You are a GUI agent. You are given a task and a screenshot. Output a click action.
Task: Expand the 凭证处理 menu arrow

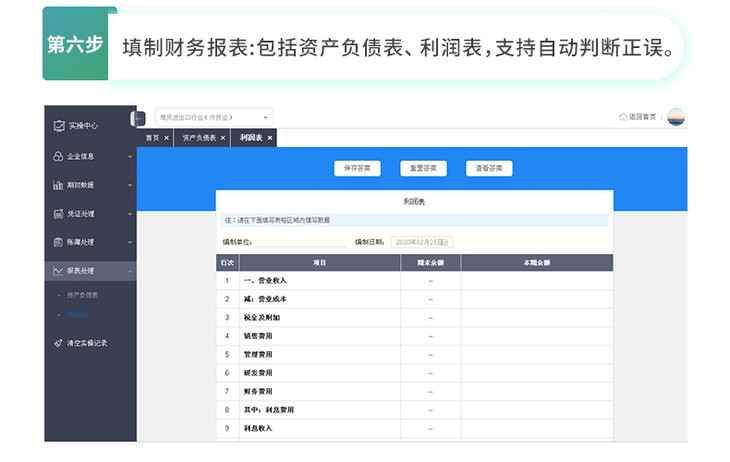click(130, 213)
